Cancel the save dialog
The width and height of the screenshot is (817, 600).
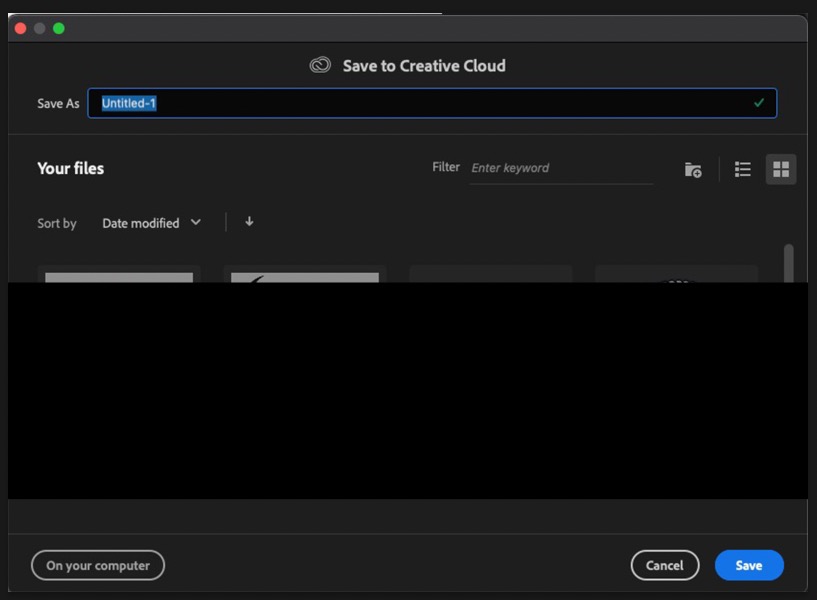[x=665, y=565]
